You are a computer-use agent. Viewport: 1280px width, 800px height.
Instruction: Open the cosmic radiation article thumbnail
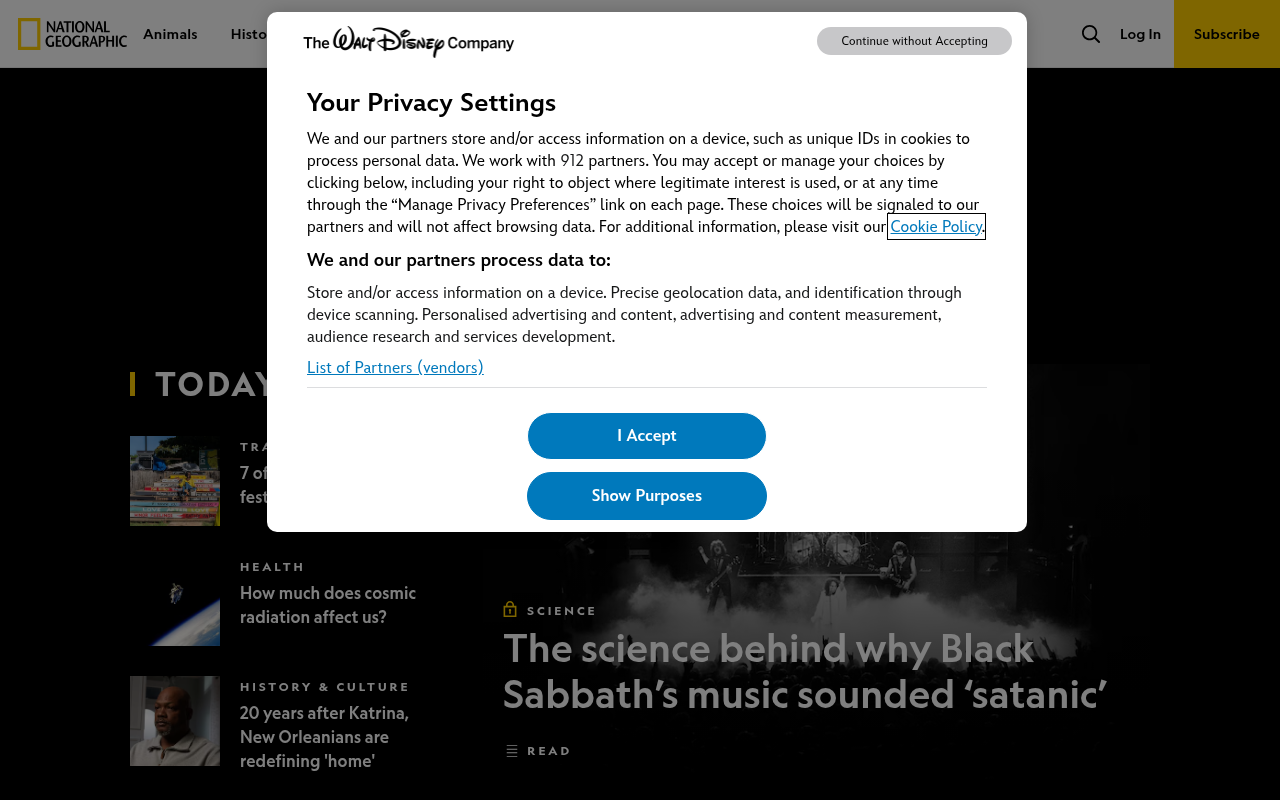pyautogui.click(x=175, y=601)
